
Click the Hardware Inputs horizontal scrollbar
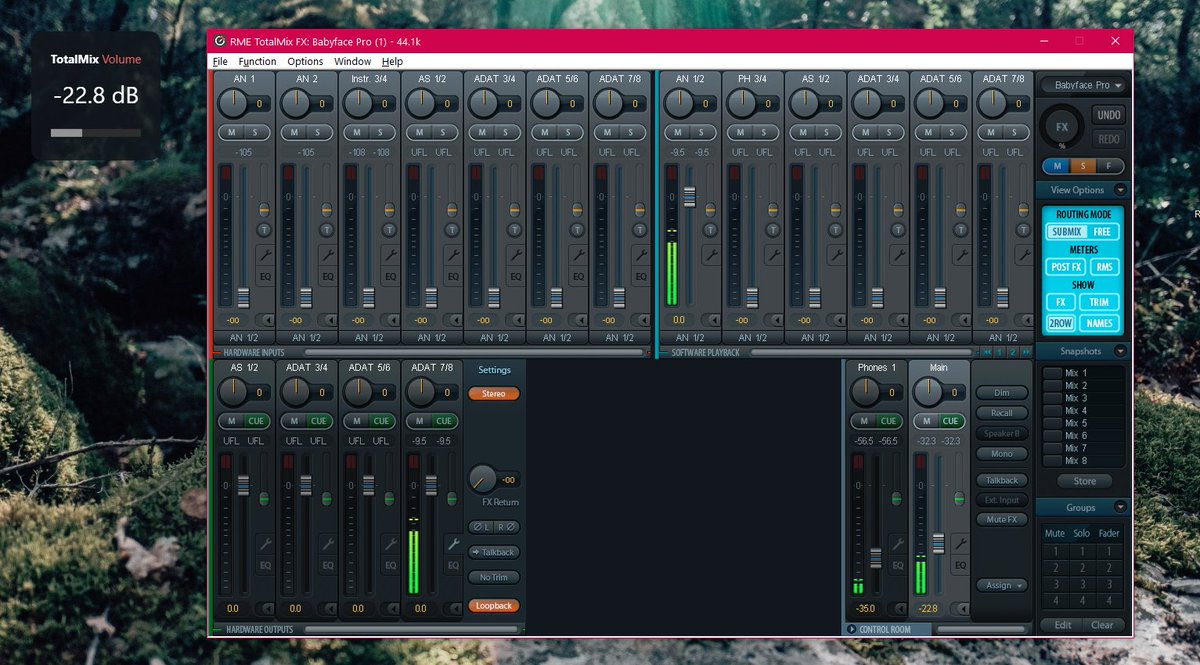pyautogui.click(x=472, y=353)
